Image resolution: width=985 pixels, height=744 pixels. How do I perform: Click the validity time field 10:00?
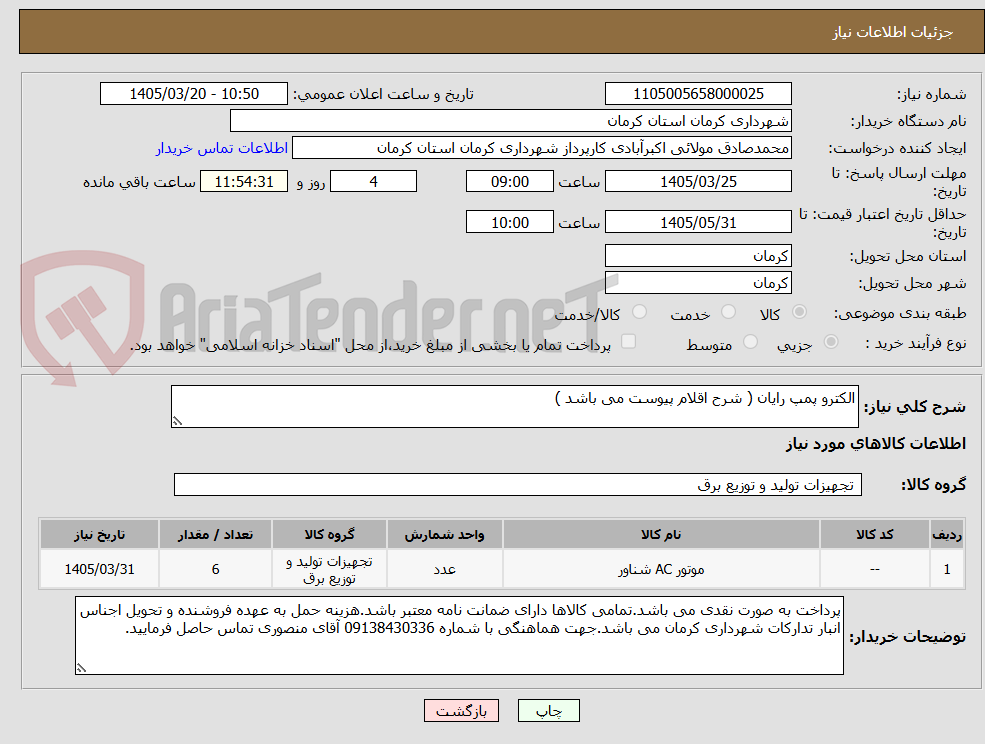click(x=509, y=222)
